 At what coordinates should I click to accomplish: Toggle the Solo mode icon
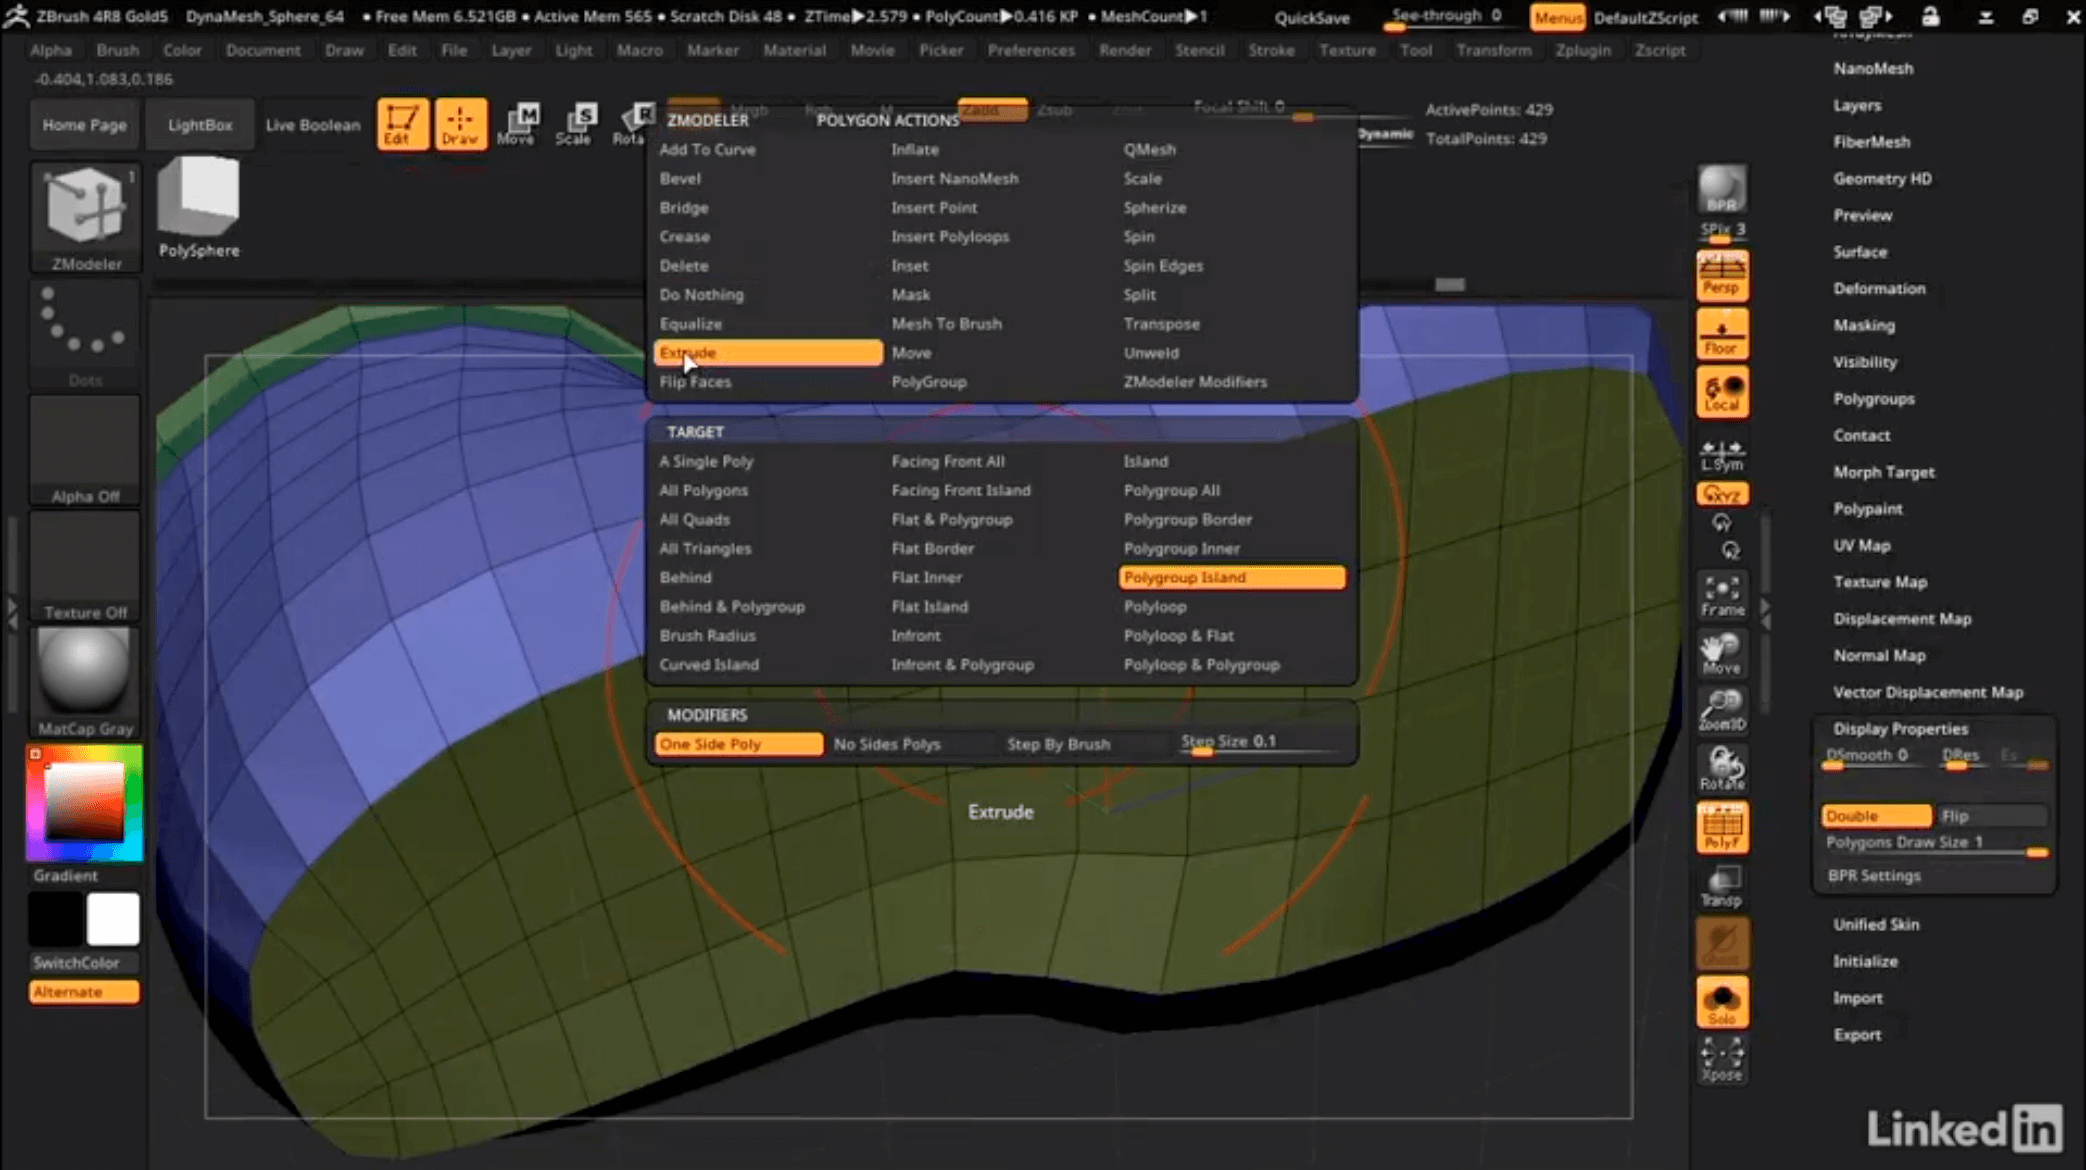(1722, 1002)
